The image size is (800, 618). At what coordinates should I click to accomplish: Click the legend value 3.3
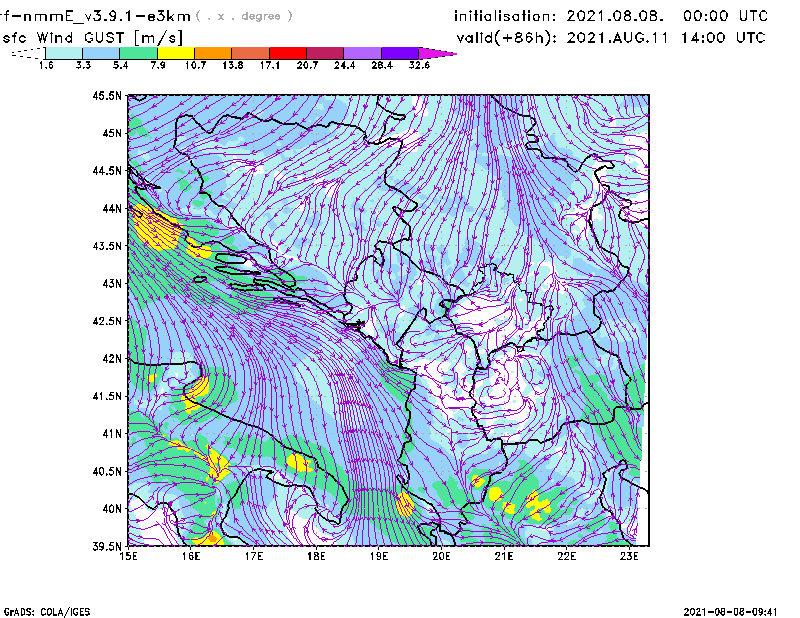click(83, 65)
